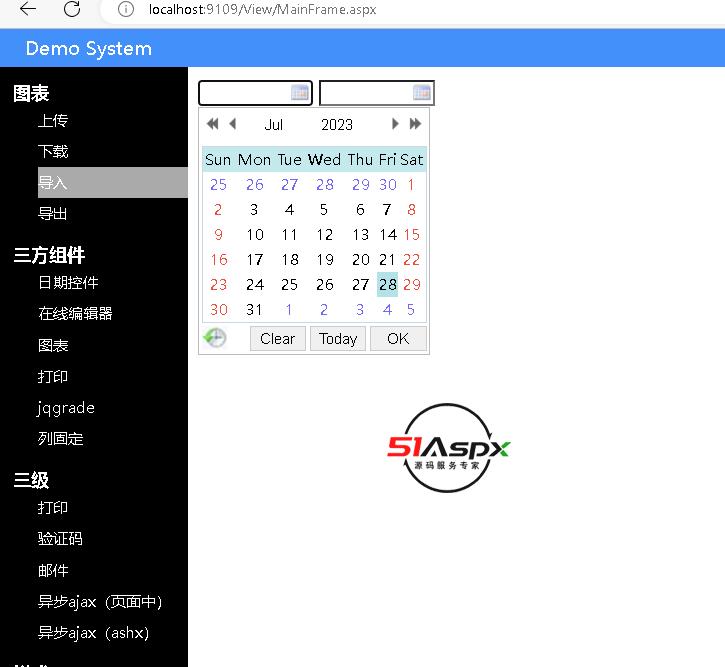The width and height of the screenshot is (725, 667).
Task: Open 列固定 menu item
Action: [61, 438]
